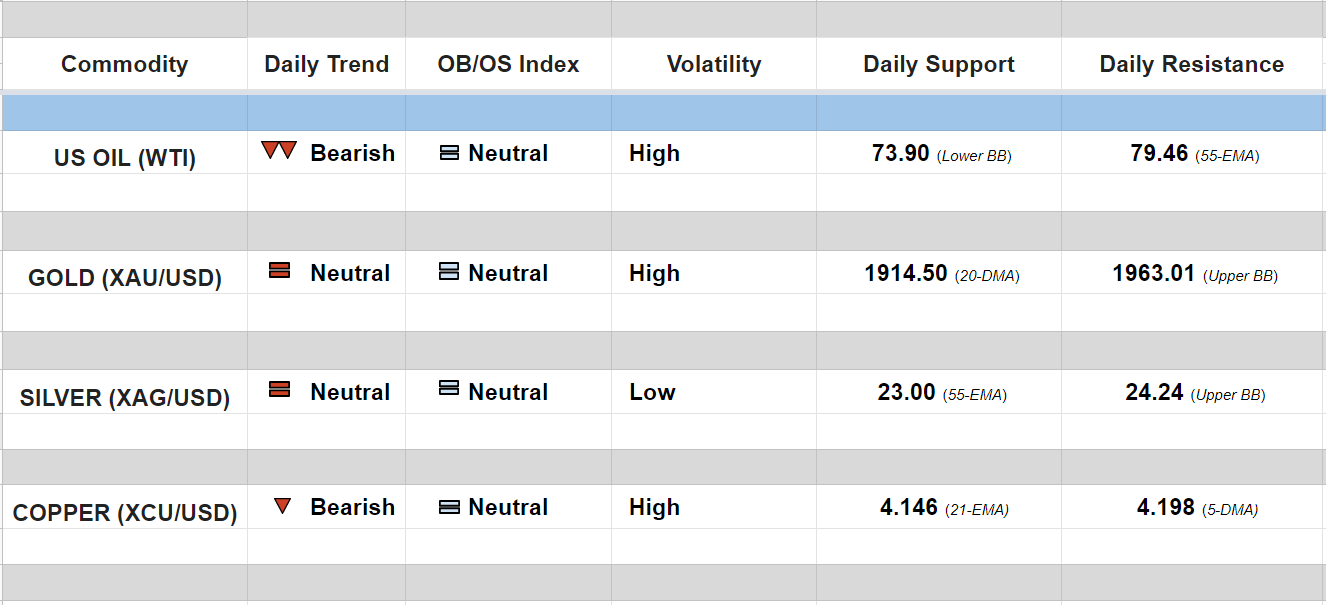
Task: Click the Silver OB/OS neutral bars icon
Action: (x=449, y=389)
